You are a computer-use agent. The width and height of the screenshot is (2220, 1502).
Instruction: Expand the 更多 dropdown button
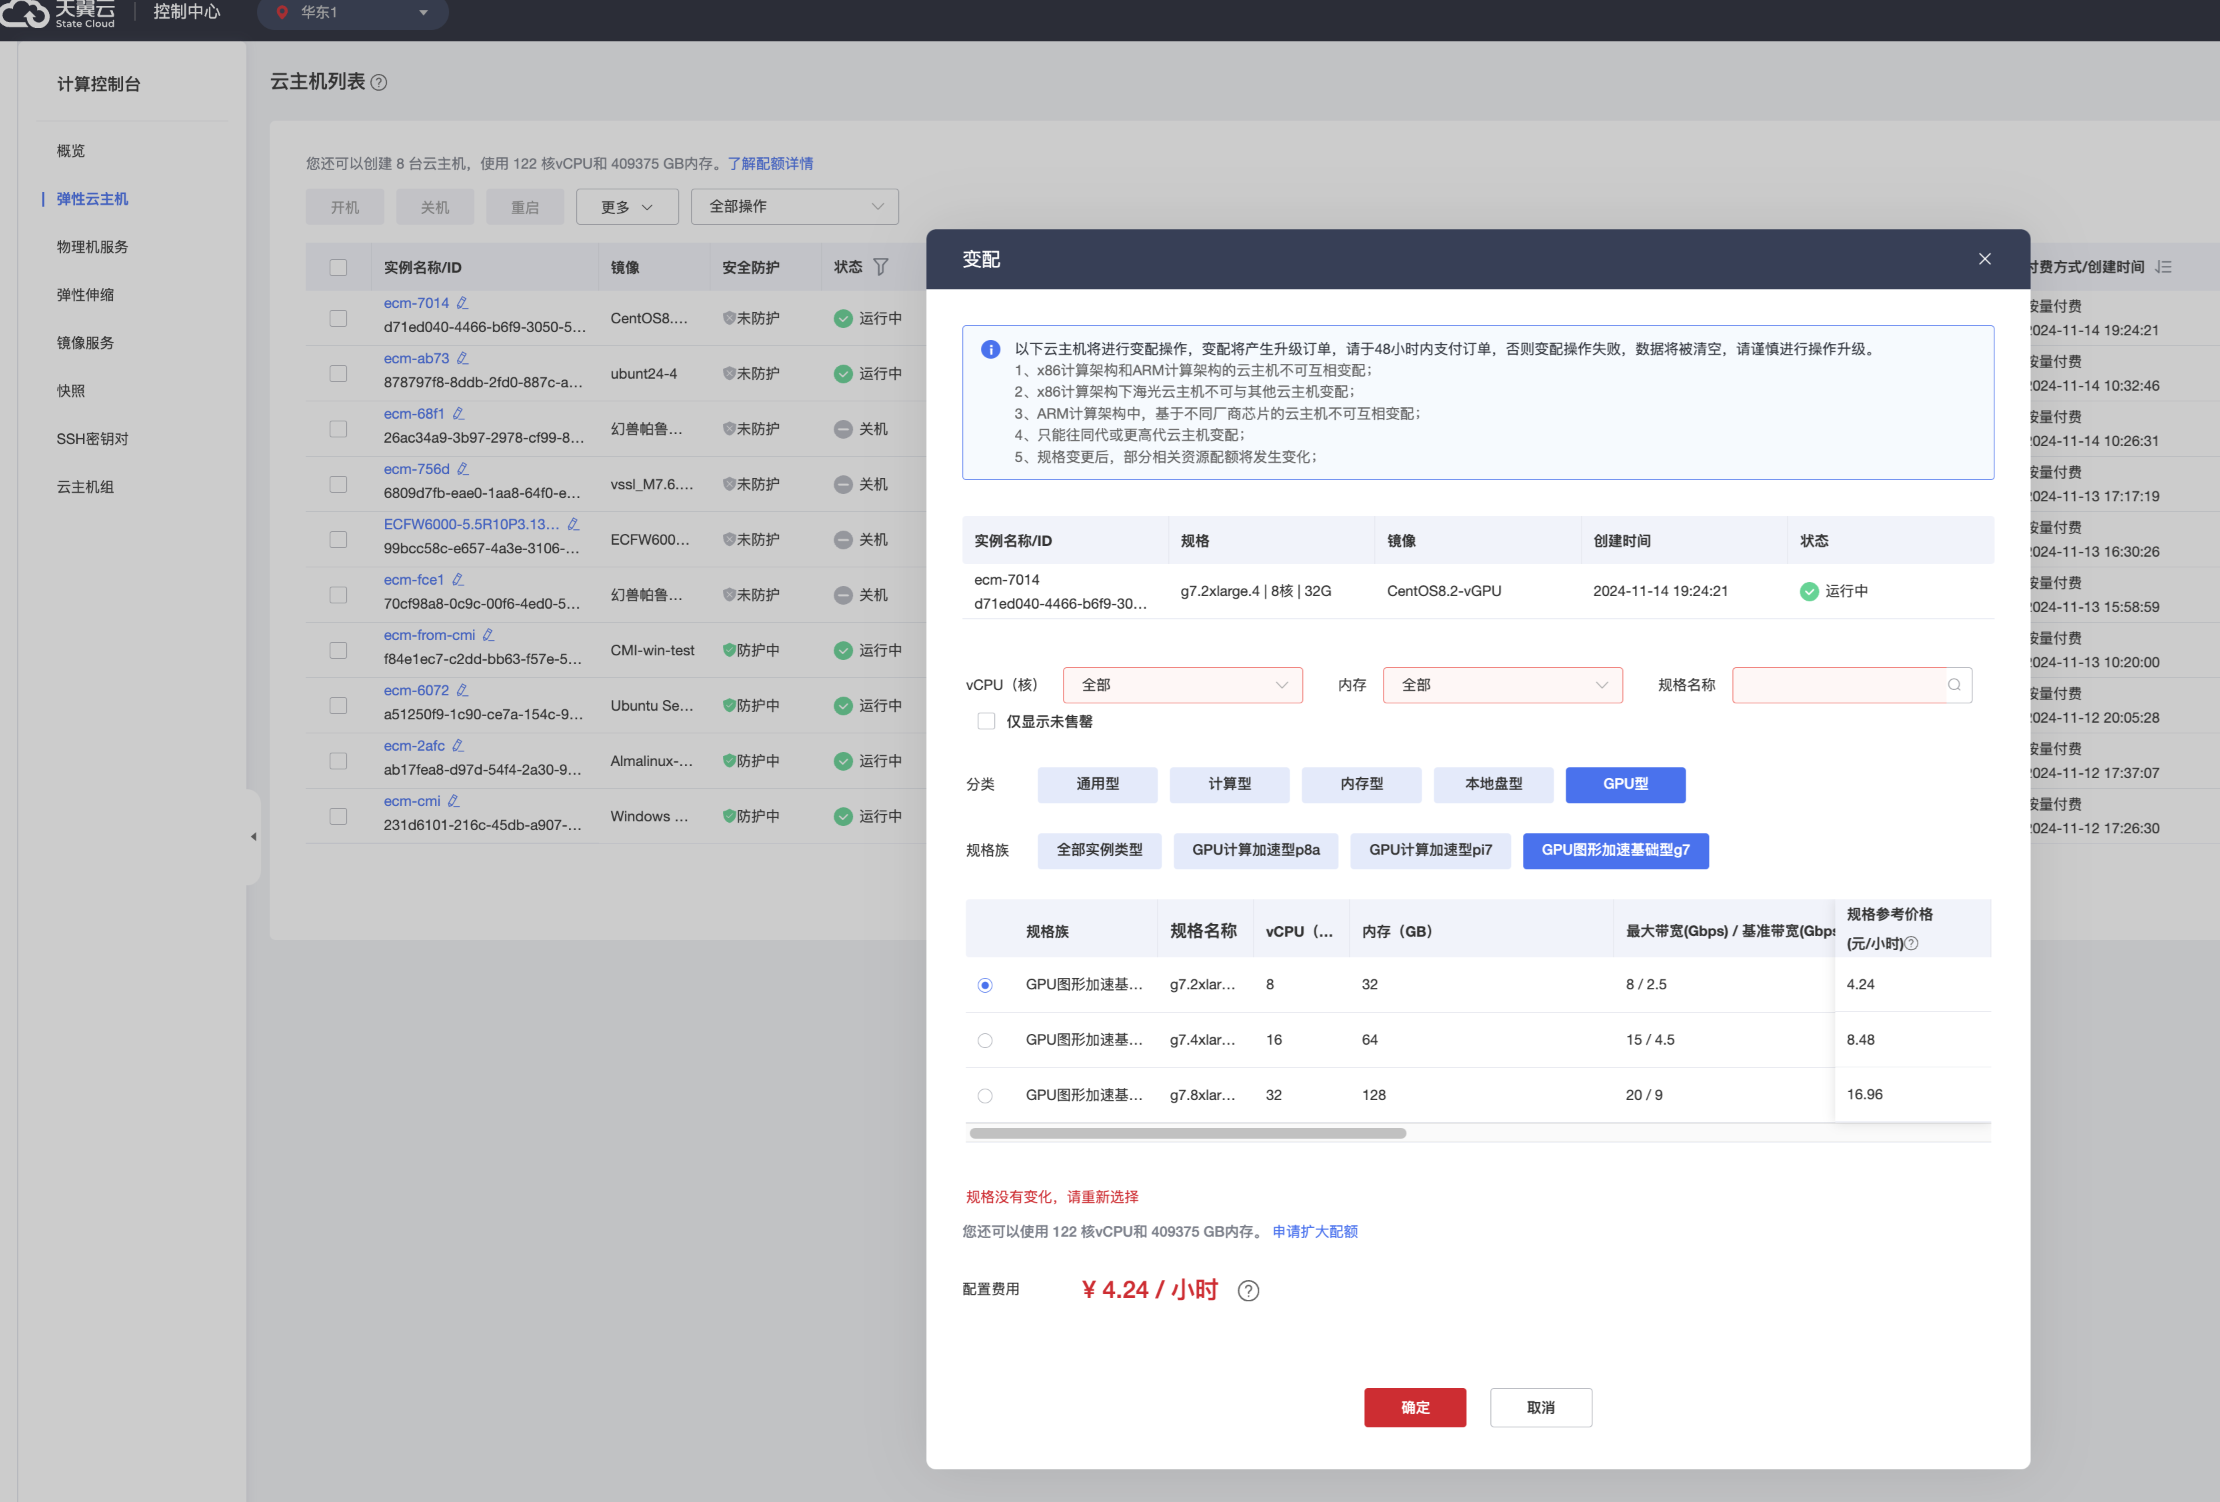click(627, 207)
